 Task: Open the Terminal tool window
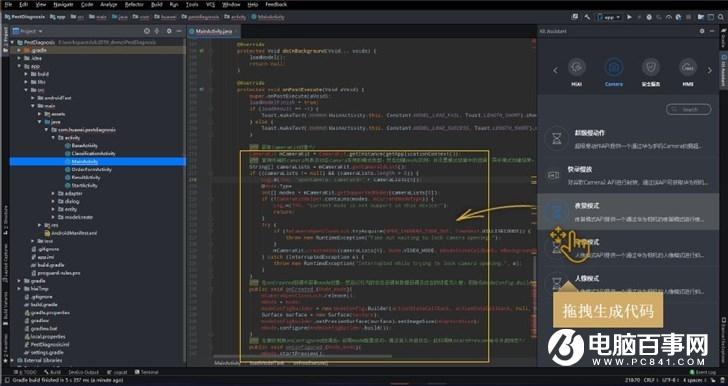pos(147,372)
